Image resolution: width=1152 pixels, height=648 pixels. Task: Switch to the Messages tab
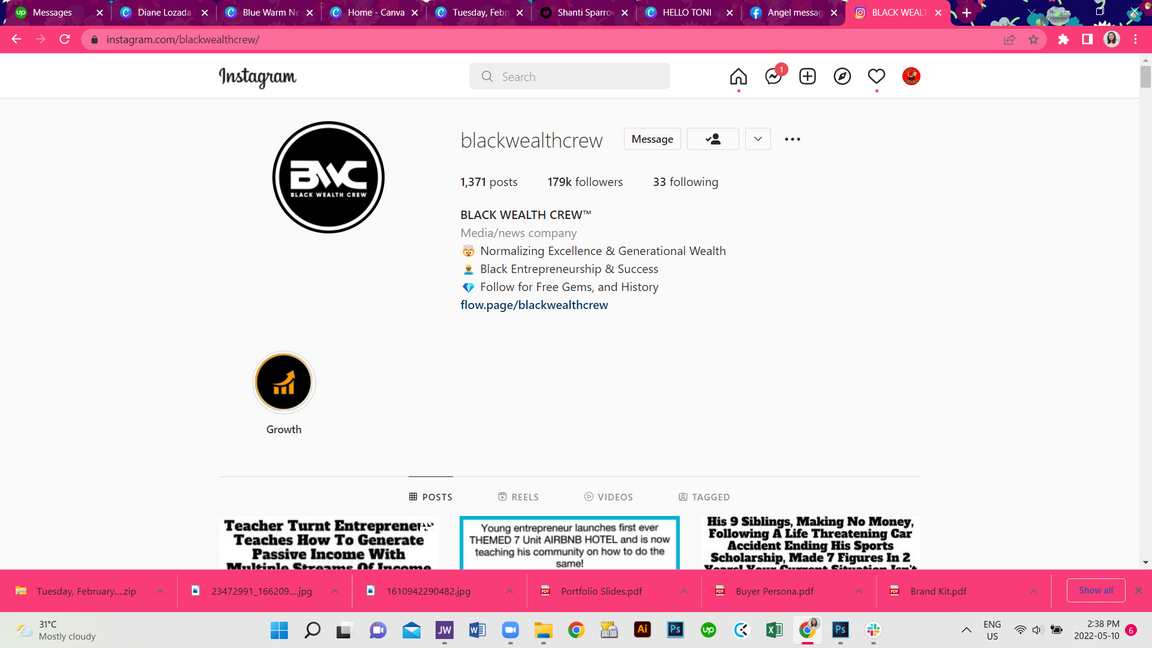[x=59, y=12]
